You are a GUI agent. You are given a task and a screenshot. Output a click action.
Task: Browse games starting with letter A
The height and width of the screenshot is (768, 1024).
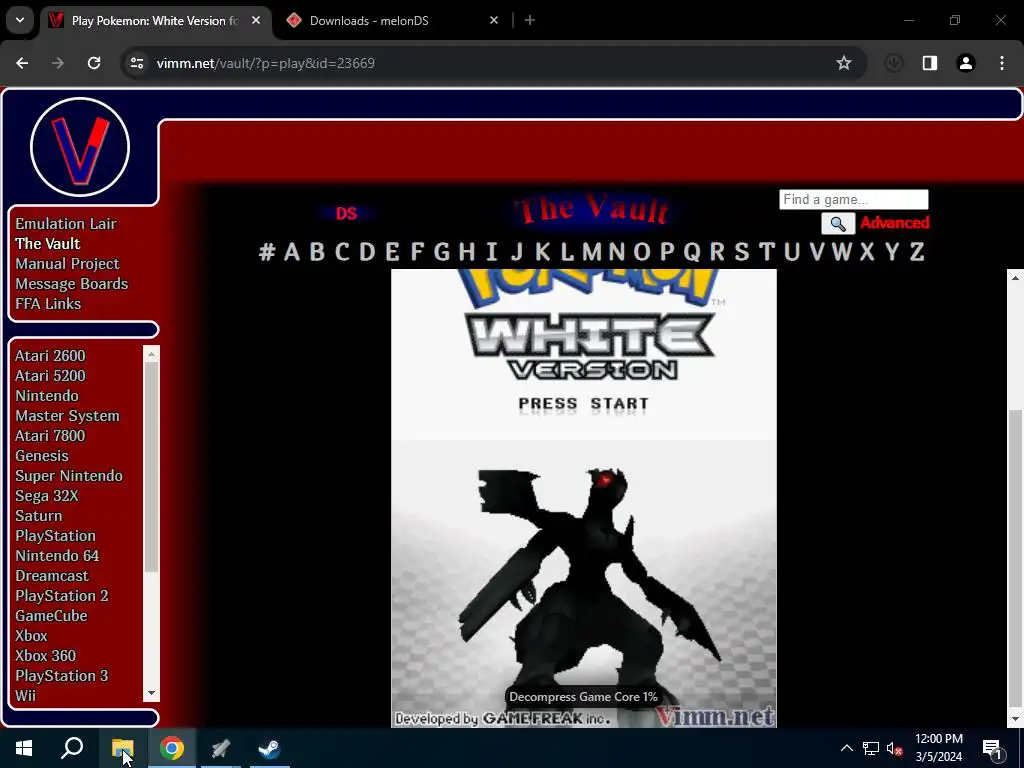pyautogui.click(x=292, y=251)
